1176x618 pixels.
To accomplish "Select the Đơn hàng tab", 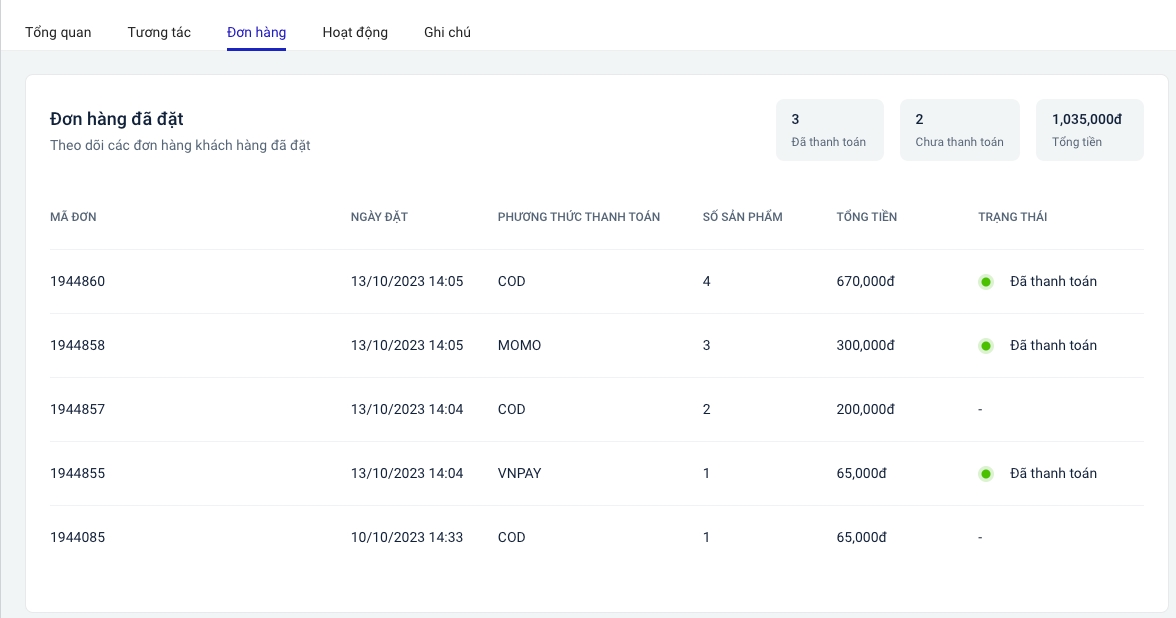I will (256, 32).
